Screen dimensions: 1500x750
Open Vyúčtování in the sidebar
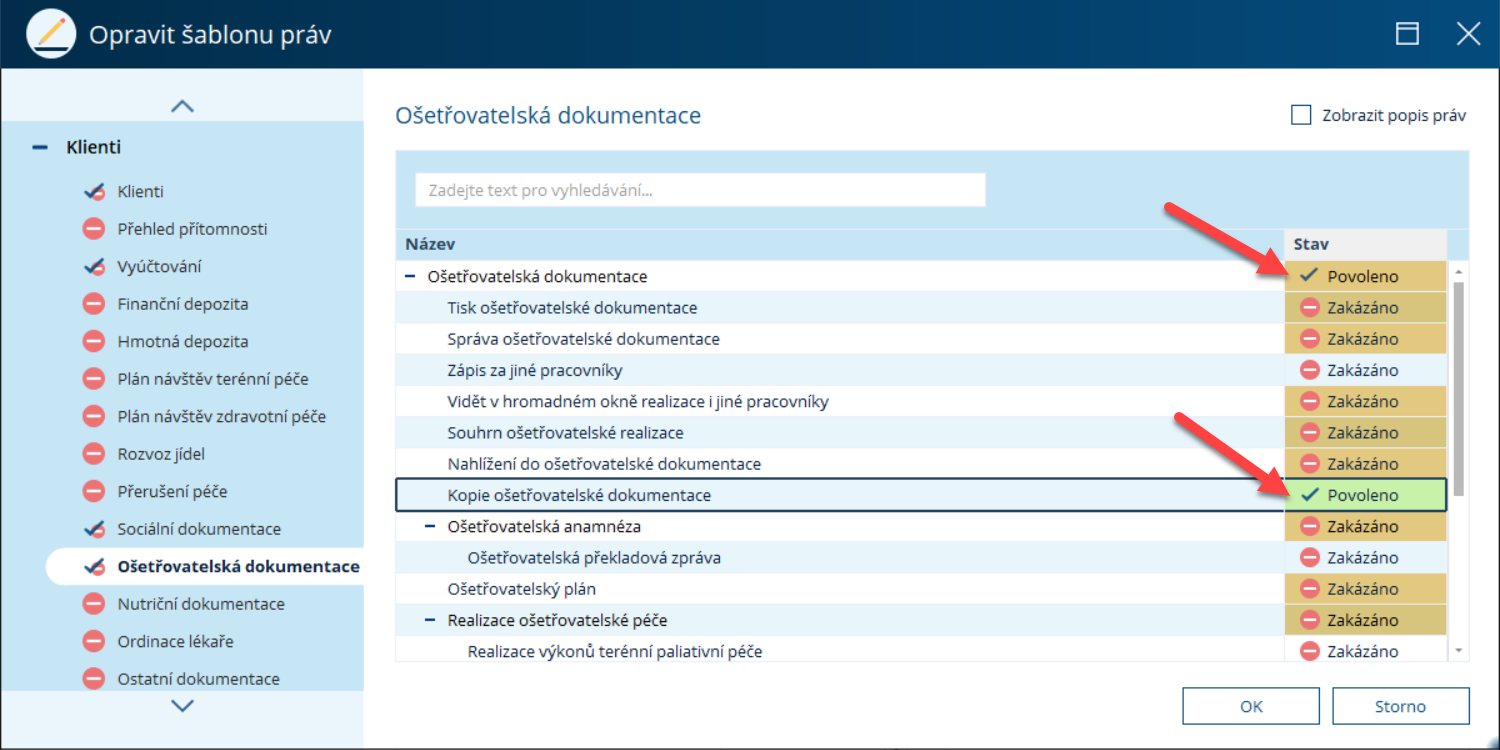coord(159,267)
